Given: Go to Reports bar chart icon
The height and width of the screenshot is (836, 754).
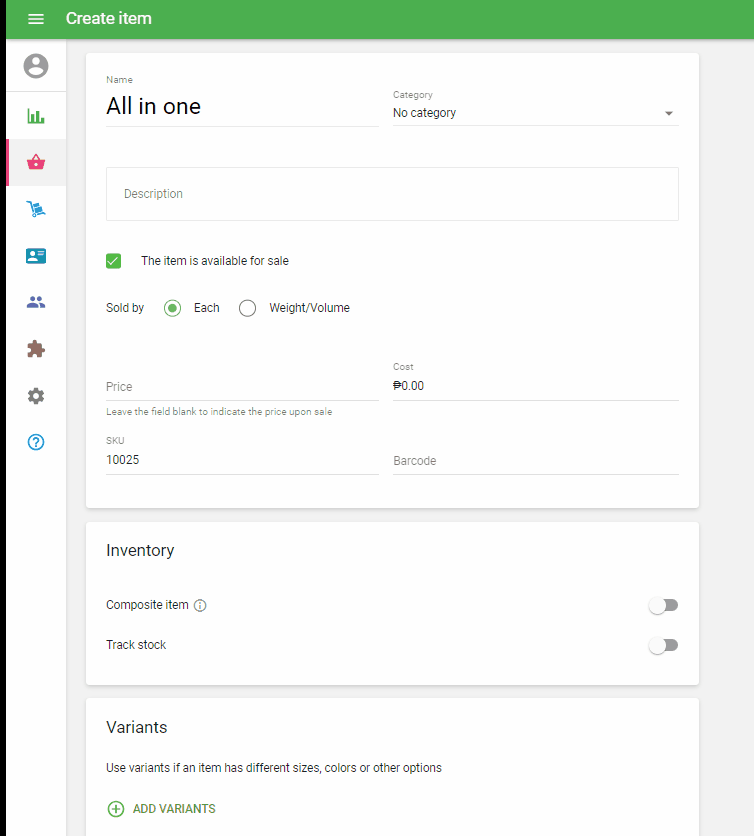Looking at the screenshot, I should pyautogui.click(x=36, y=116).
